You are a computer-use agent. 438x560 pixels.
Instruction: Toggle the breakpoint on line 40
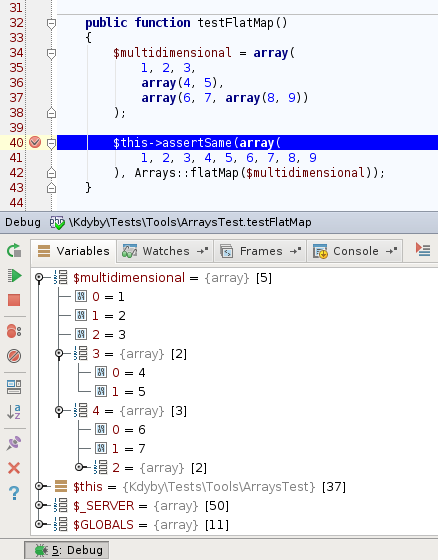click(35, 142)
